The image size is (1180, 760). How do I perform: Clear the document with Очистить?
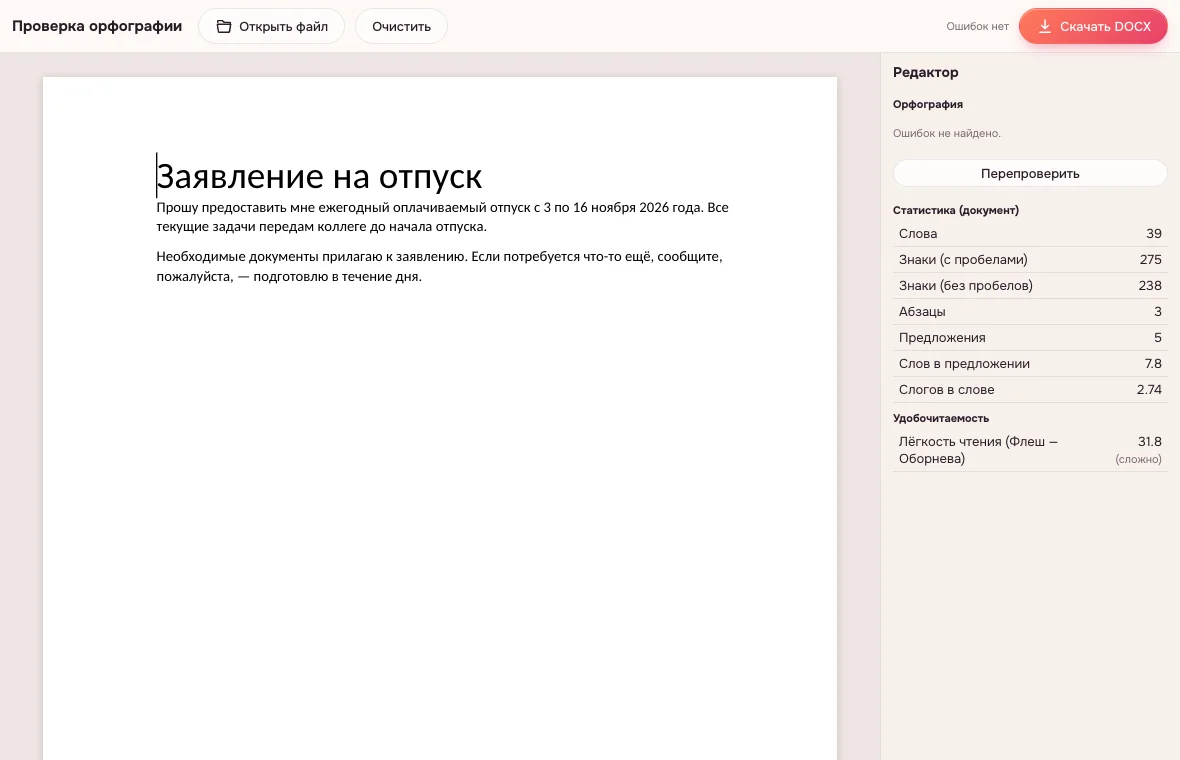tap(401, 26)
